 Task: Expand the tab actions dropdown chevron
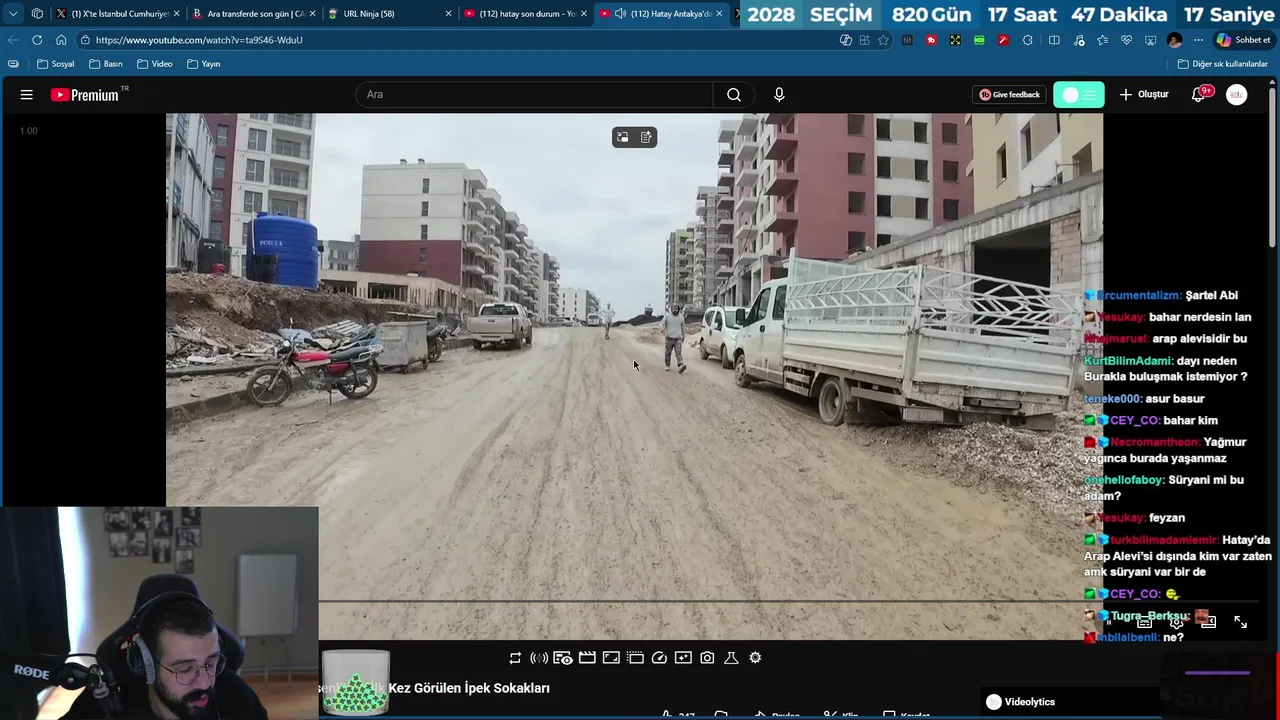click(x=13, y=14)
